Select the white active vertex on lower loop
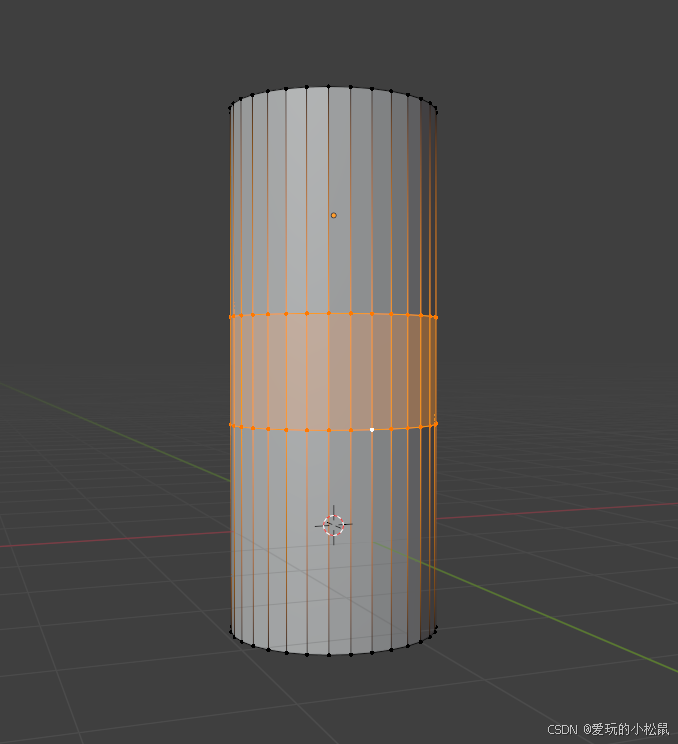 372,429
